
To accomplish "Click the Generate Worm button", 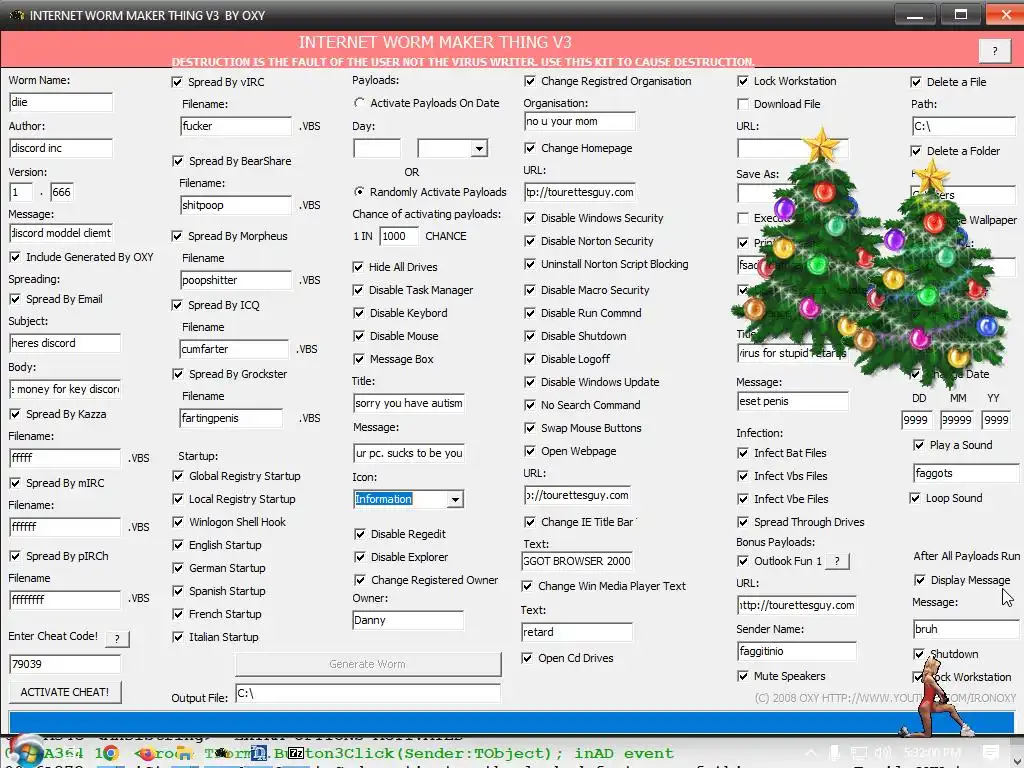I will [368, 664].
